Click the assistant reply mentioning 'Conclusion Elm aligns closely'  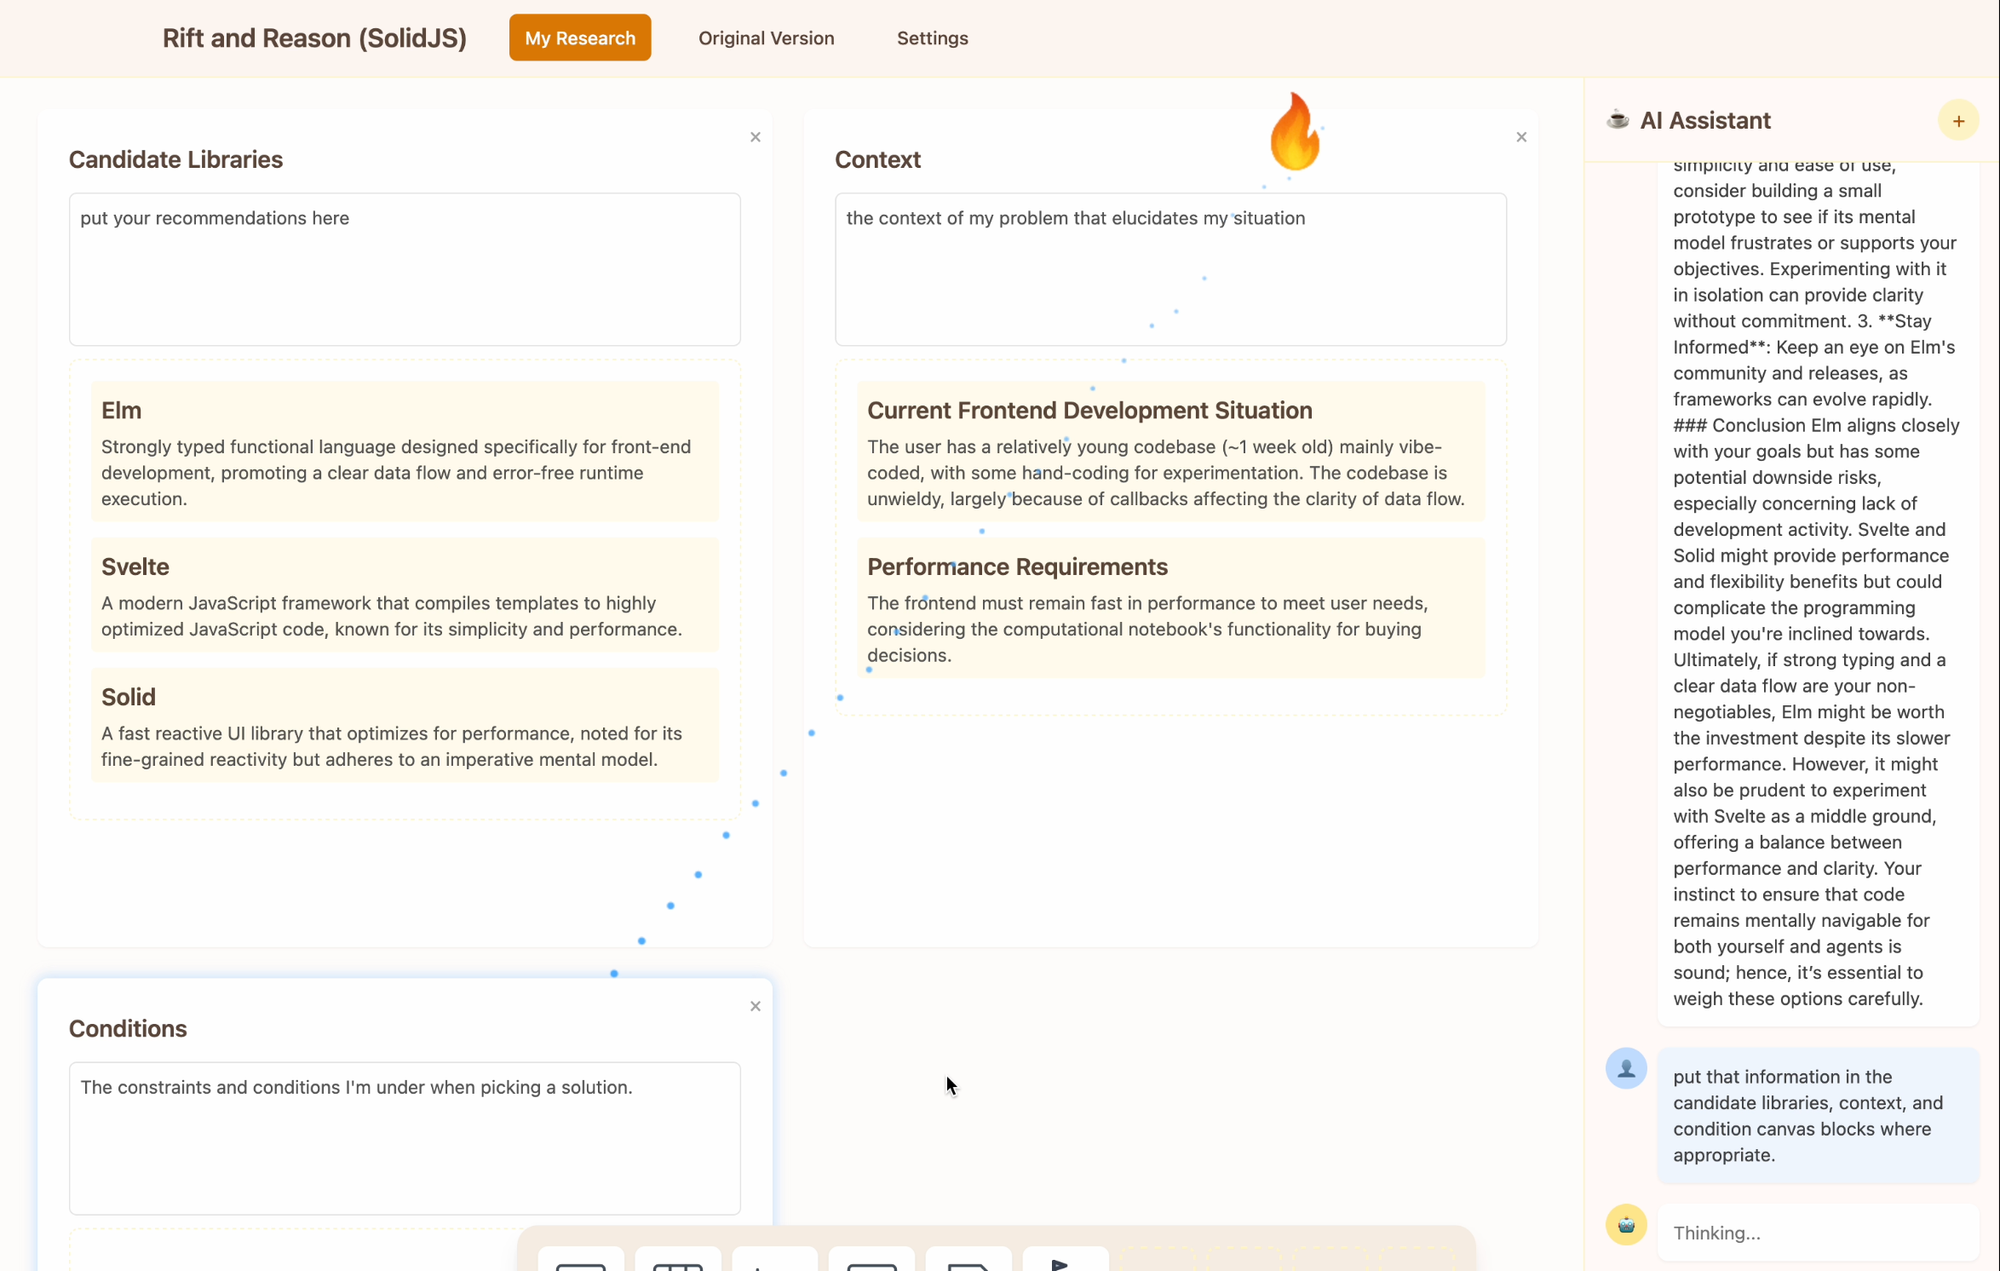click(x=1818, y=595)
